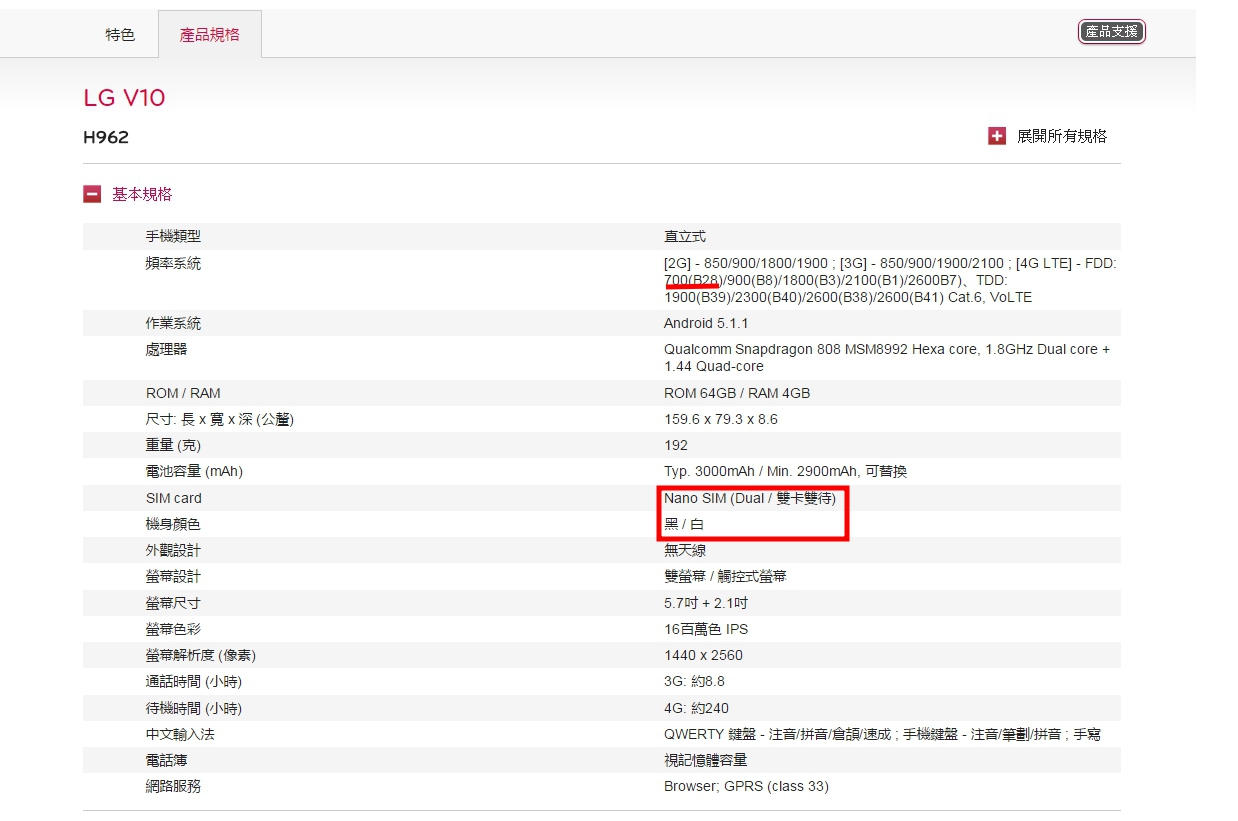
Task: Click the 直立式 value
Action: click(x=685, y=236)
